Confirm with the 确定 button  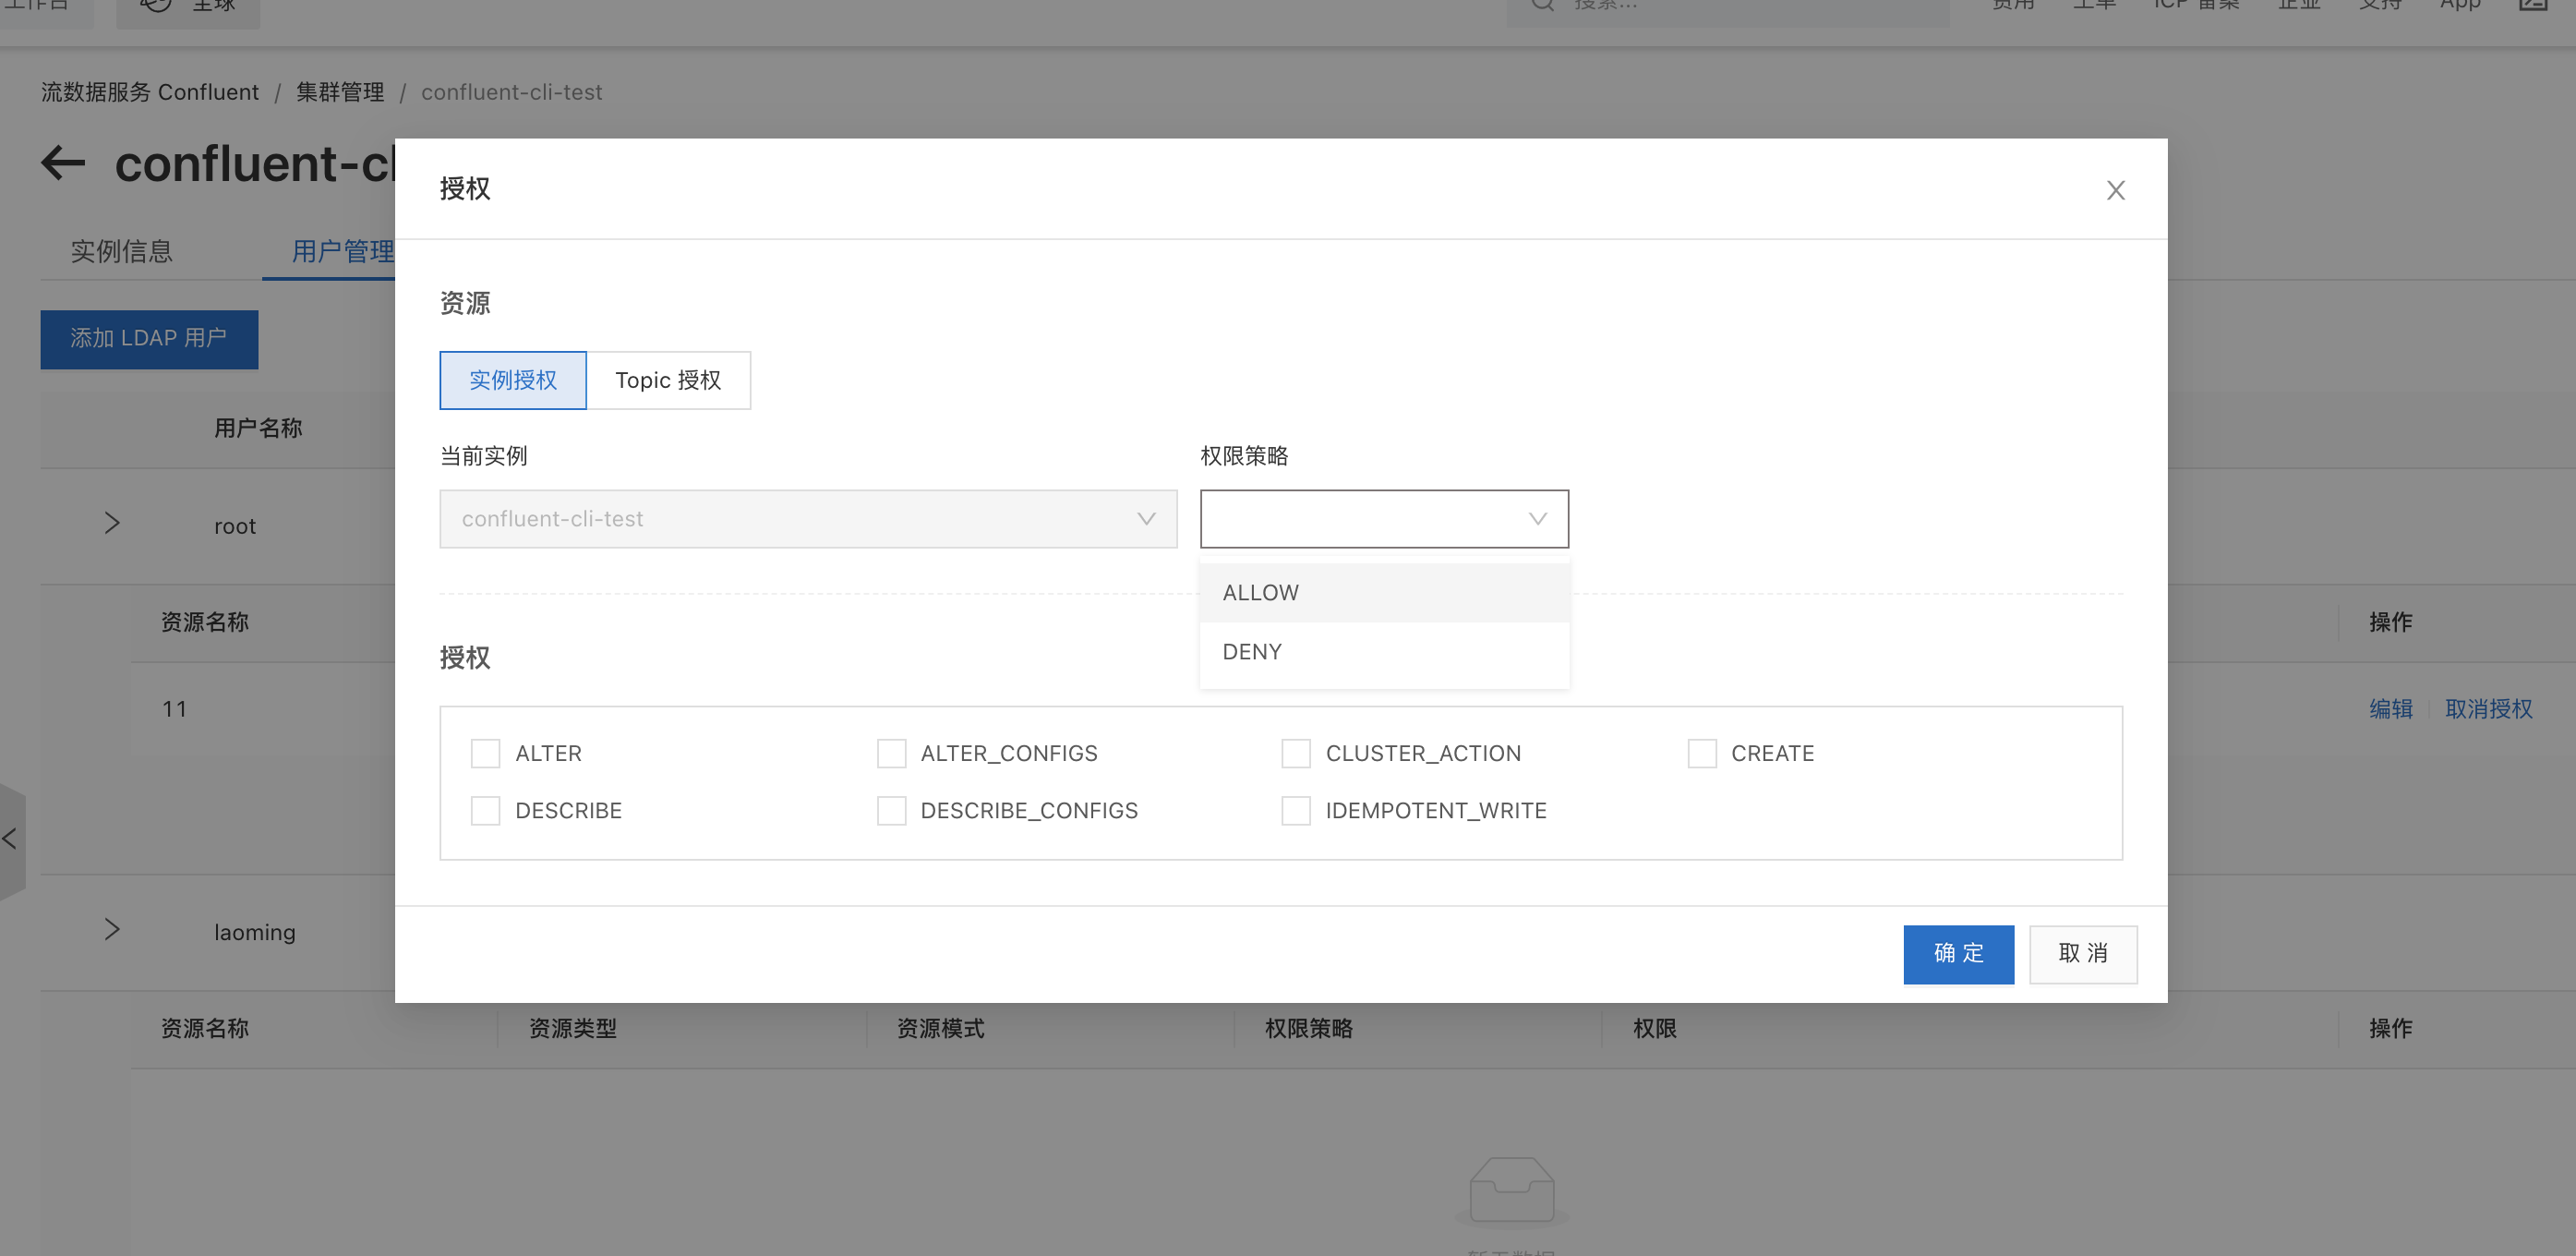coord(1958,954)
